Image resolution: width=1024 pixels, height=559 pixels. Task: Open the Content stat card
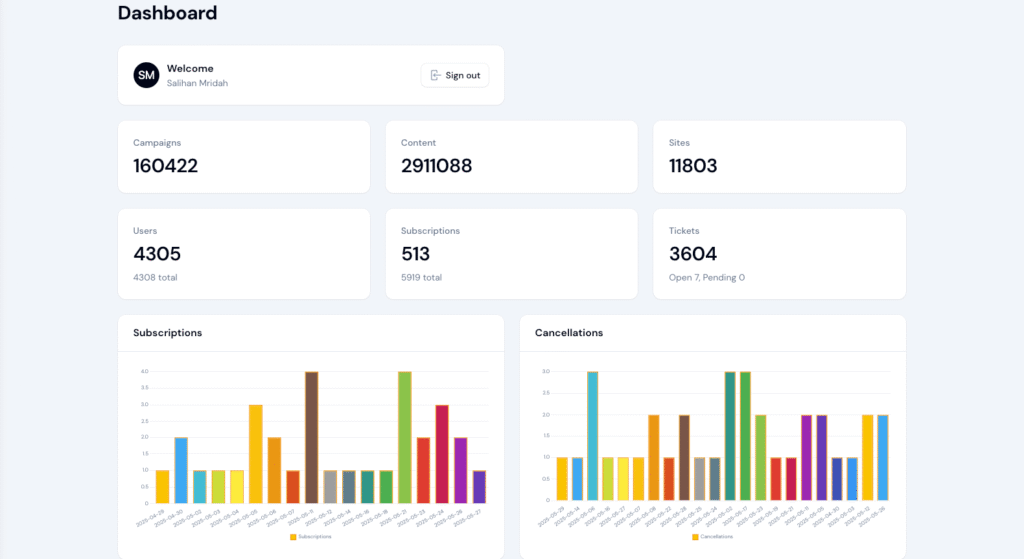(x=511, y=157)
